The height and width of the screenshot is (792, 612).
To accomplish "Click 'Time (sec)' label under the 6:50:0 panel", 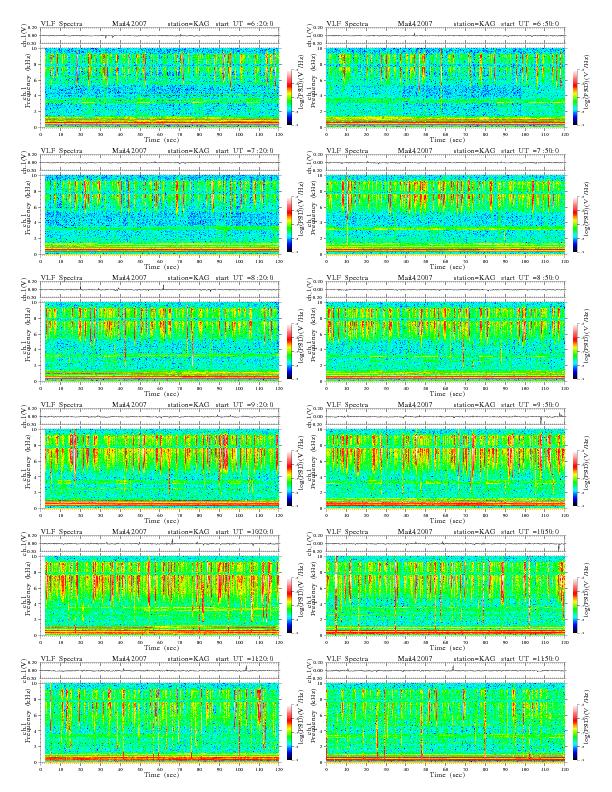I will point(447,139).
